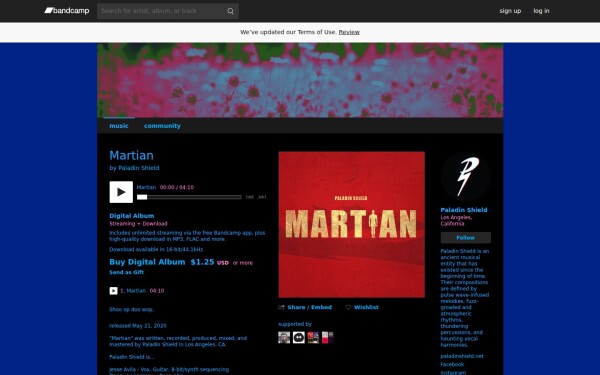Image resolution: width=600 pixels, height=375 pixels.
Task: Click the Share / Embed icon
Action: [x=281, y=307]
